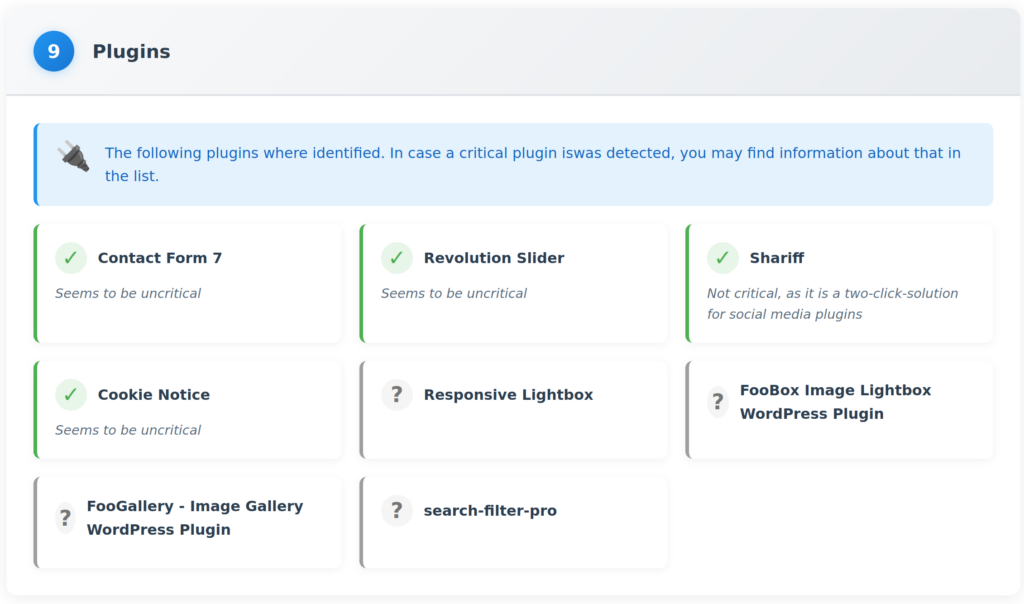Select FooGallery - Image Gallery WordPress Plugin title
This screenshot has height=604, width=1024.
pos(194,518)
